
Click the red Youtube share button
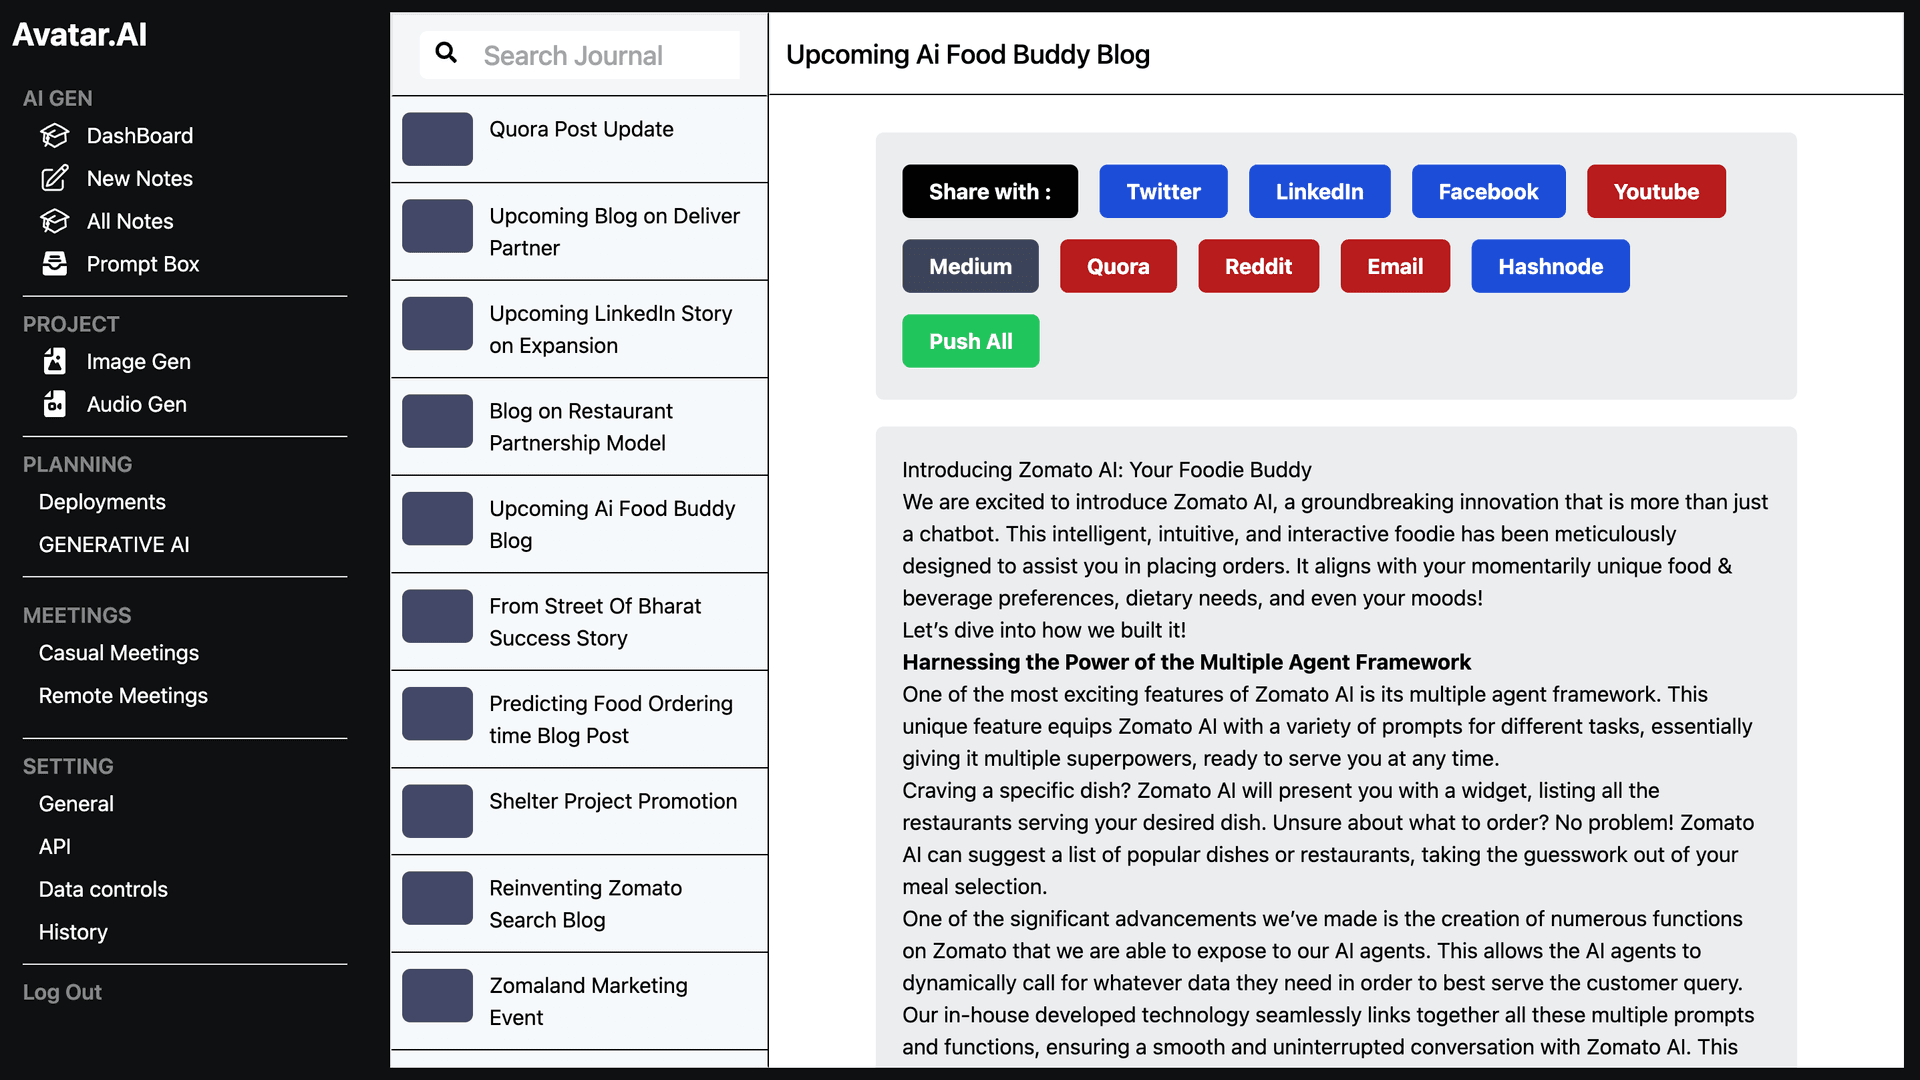pyautogui.click(x=1656, y=191)
